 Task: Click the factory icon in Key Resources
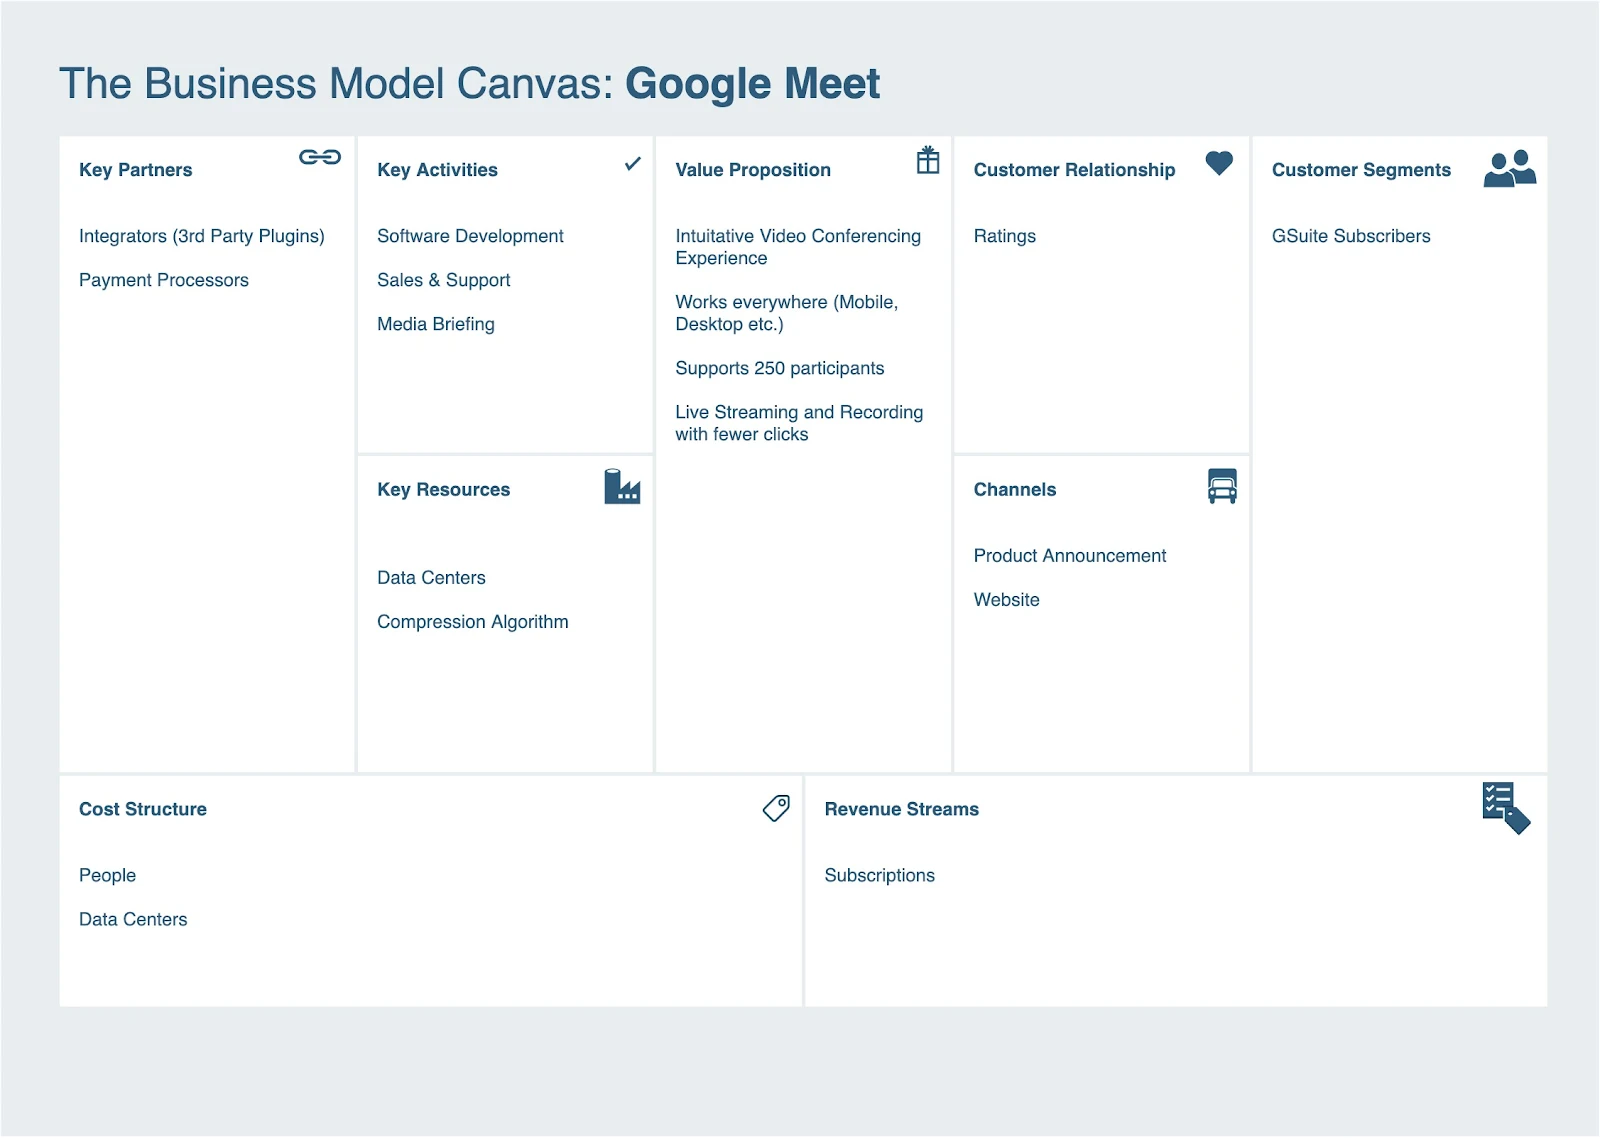pyautogui.click(x=622, y=486)
